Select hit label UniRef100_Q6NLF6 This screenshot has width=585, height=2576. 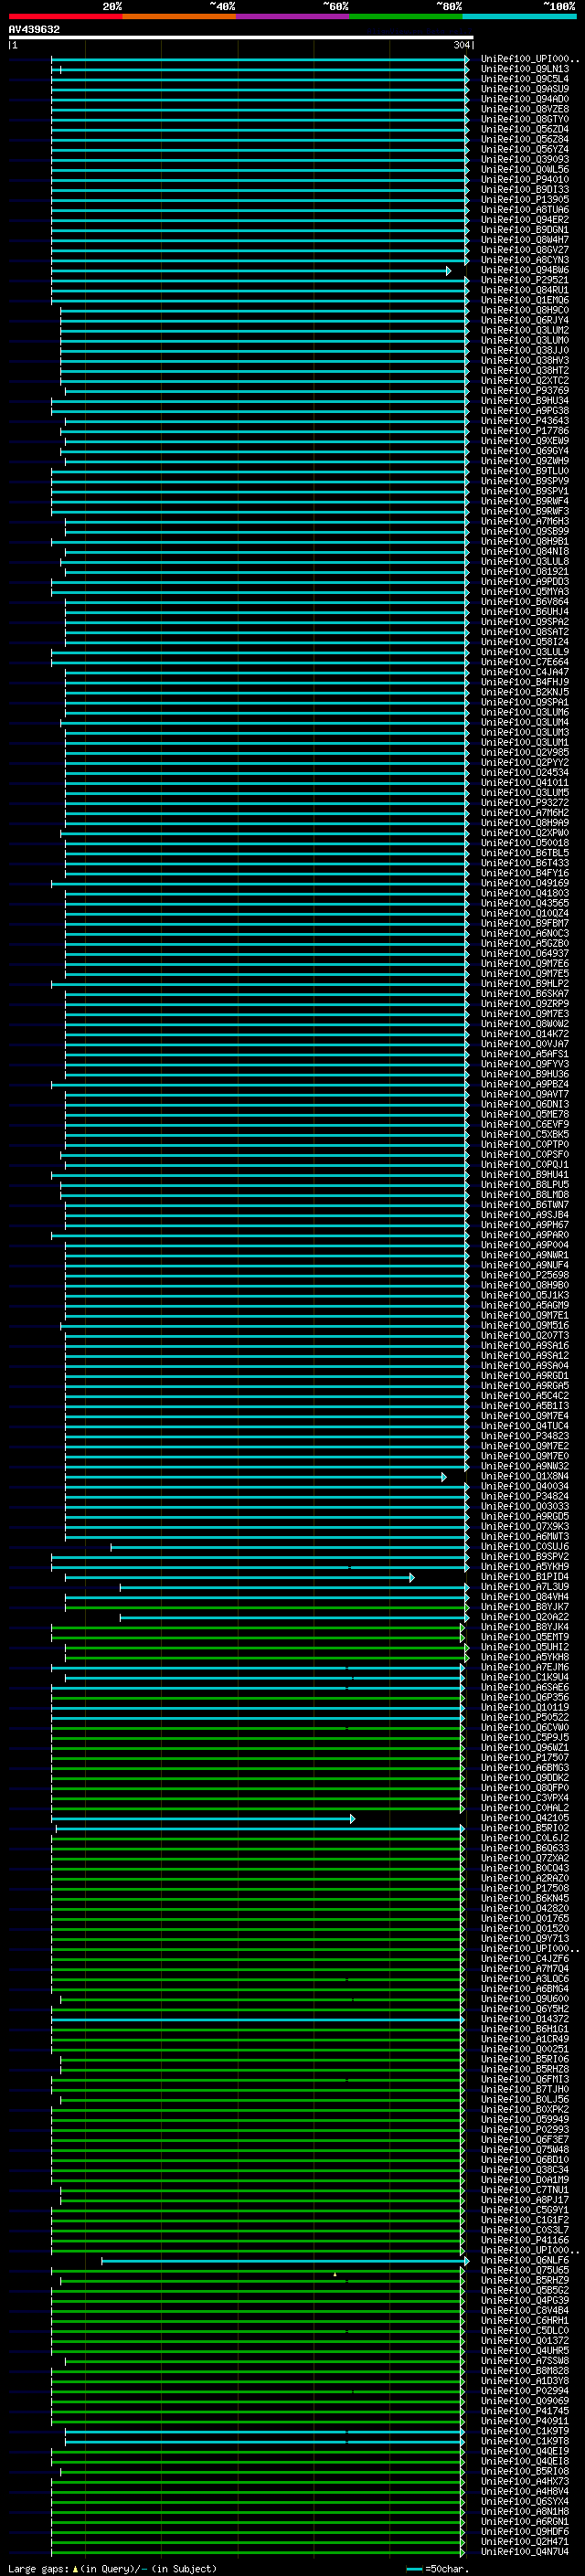[x=525, y=2260]
